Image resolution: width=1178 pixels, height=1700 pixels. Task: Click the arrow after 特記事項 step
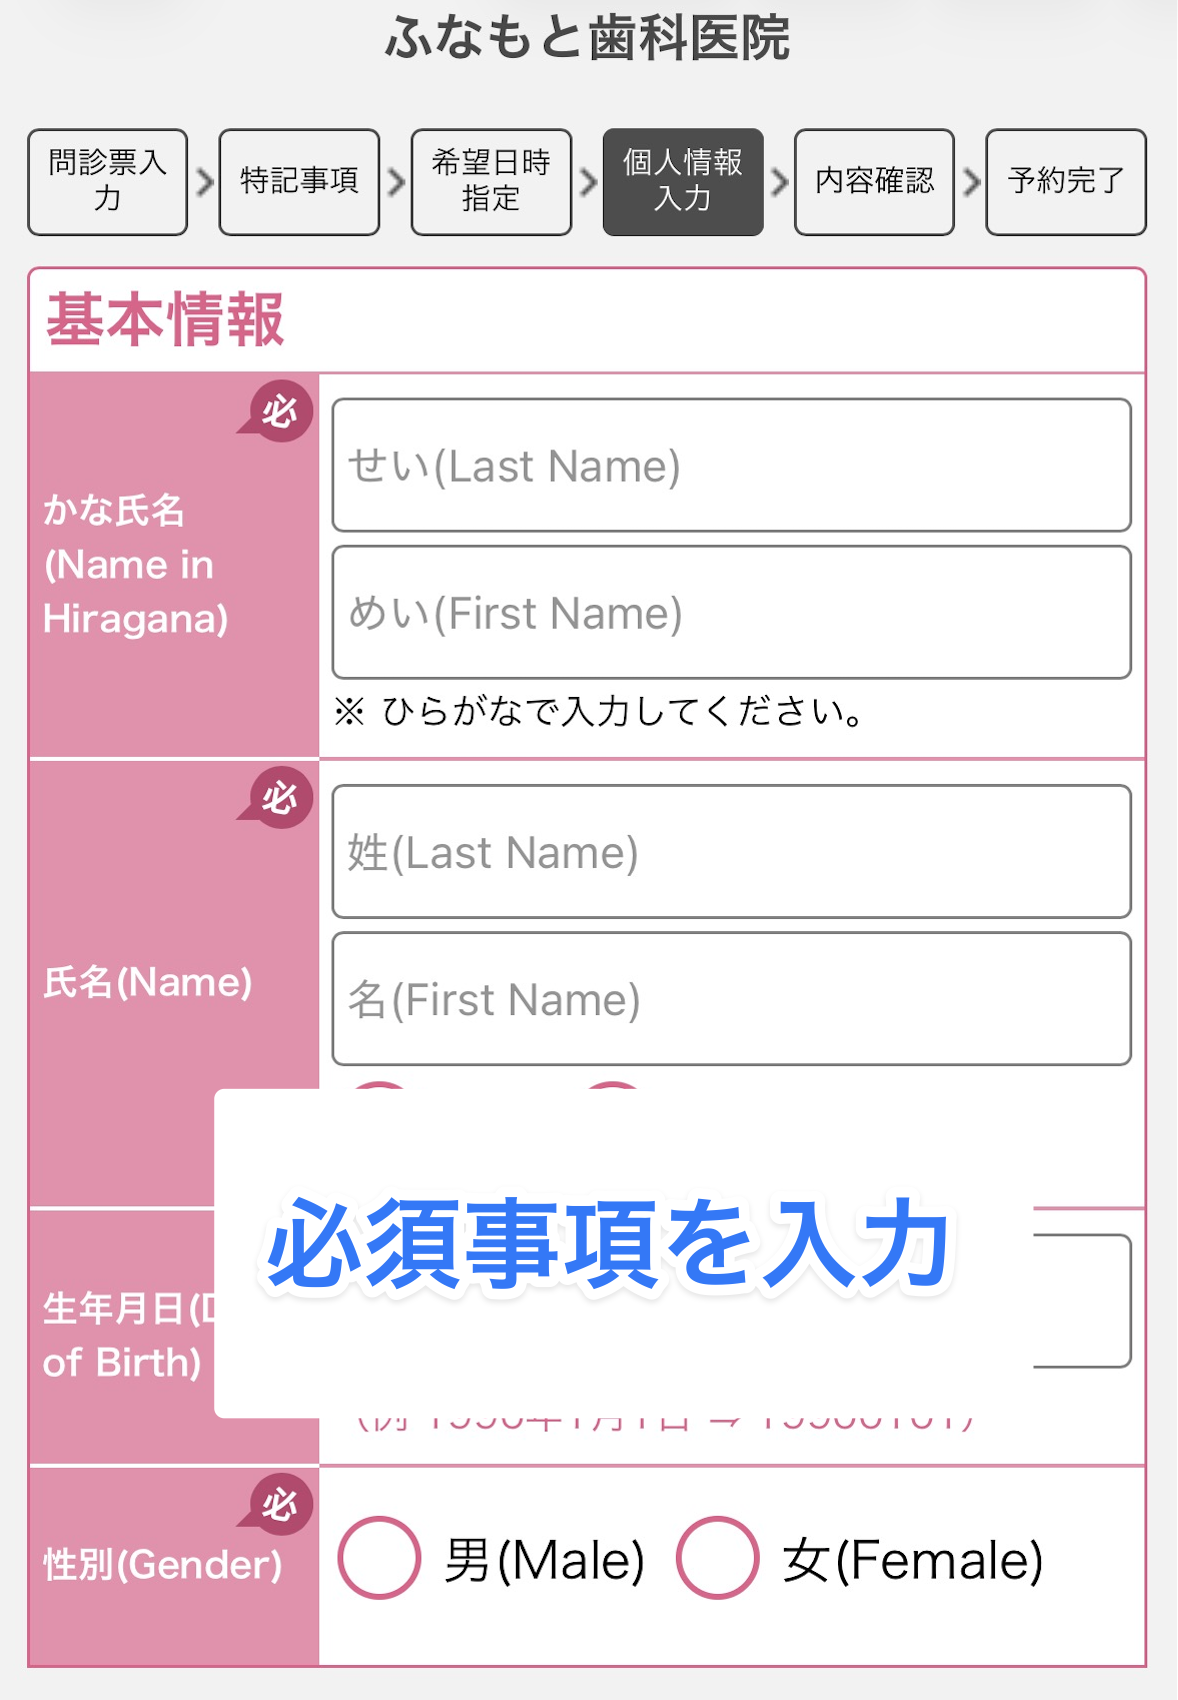tap(396, 182)
